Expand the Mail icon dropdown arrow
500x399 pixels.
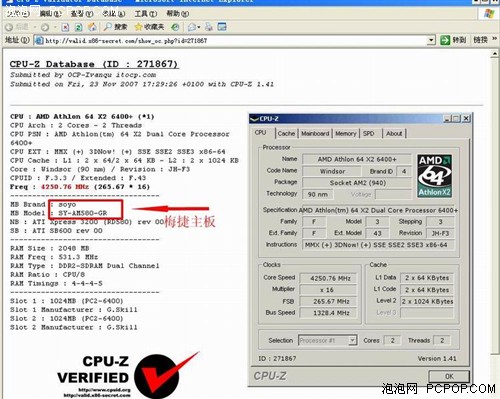pyautogui.click(x=199, y=27)
